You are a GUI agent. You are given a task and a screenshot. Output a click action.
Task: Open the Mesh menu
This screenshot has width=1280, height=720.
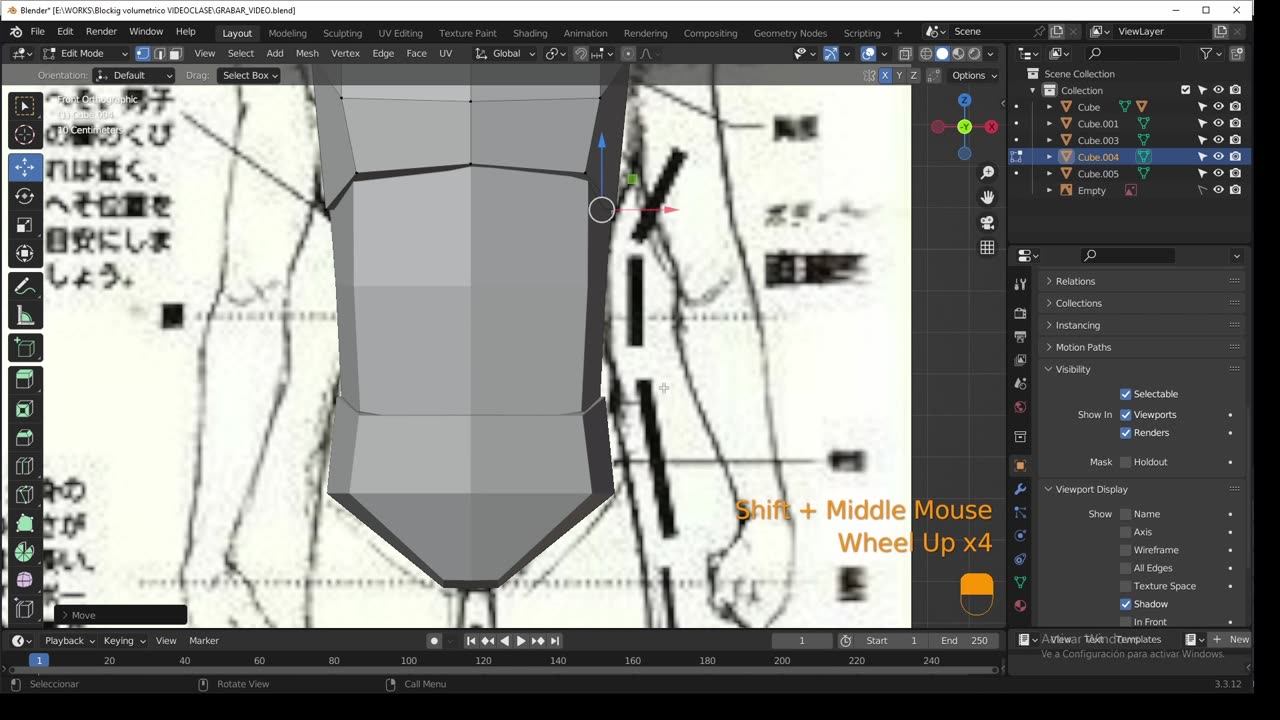(307, 54)
